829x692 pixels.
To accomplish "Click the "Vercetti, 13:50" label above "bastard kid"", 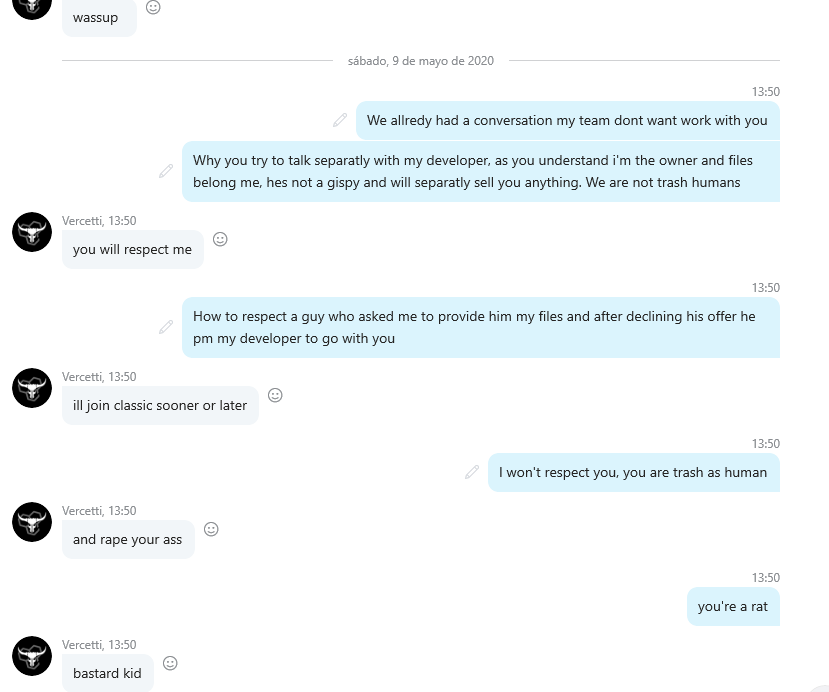I will click(x=99, y=645).
